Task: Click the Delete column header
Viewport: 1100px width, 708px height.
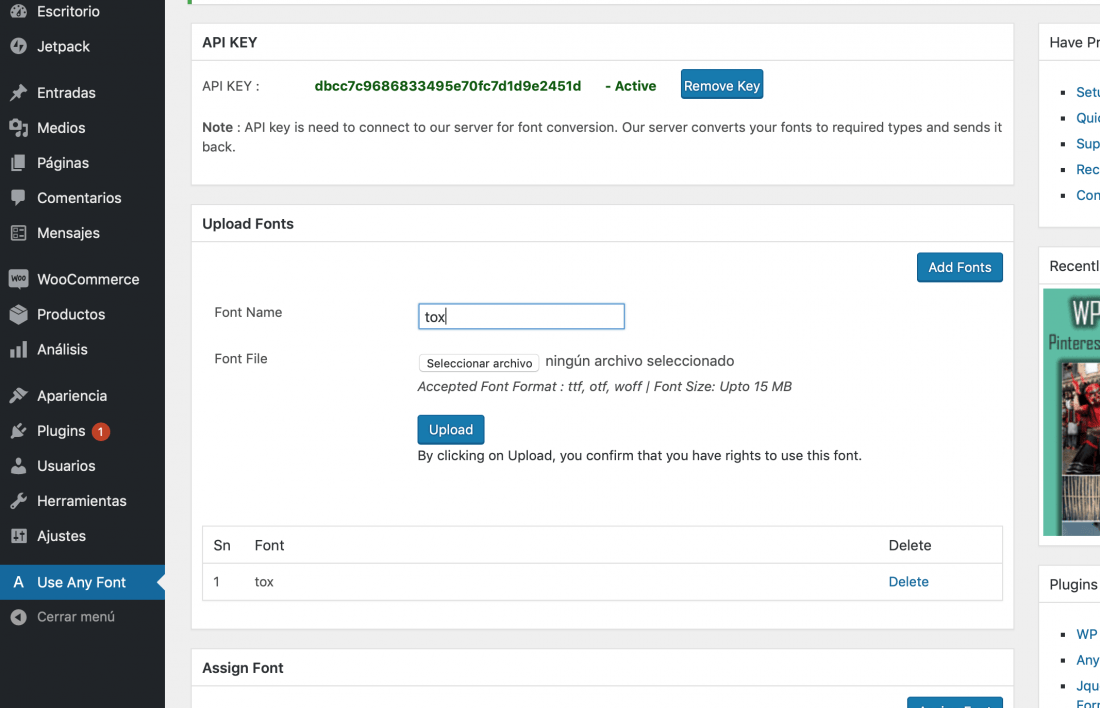Action: tap(910, 545)
